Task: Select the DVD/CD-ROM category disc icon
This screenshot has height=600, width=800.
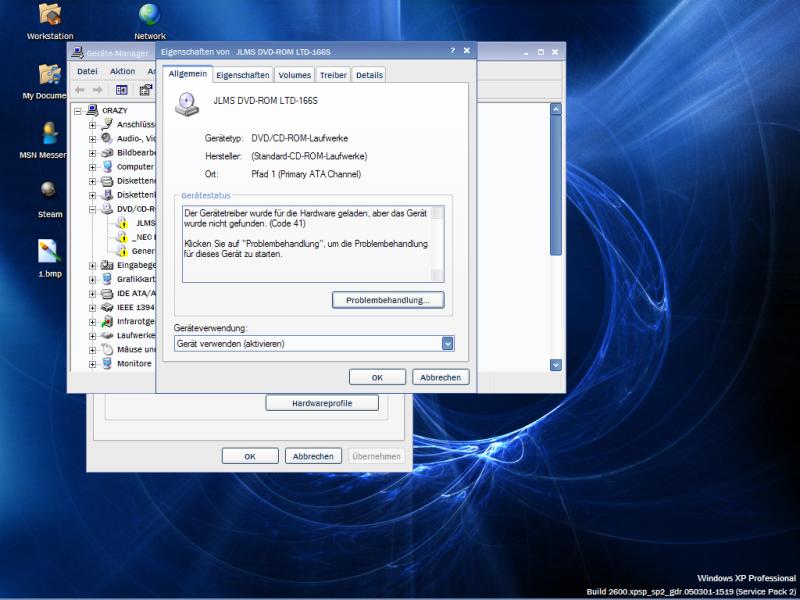Action: click(x=107, y=209)
